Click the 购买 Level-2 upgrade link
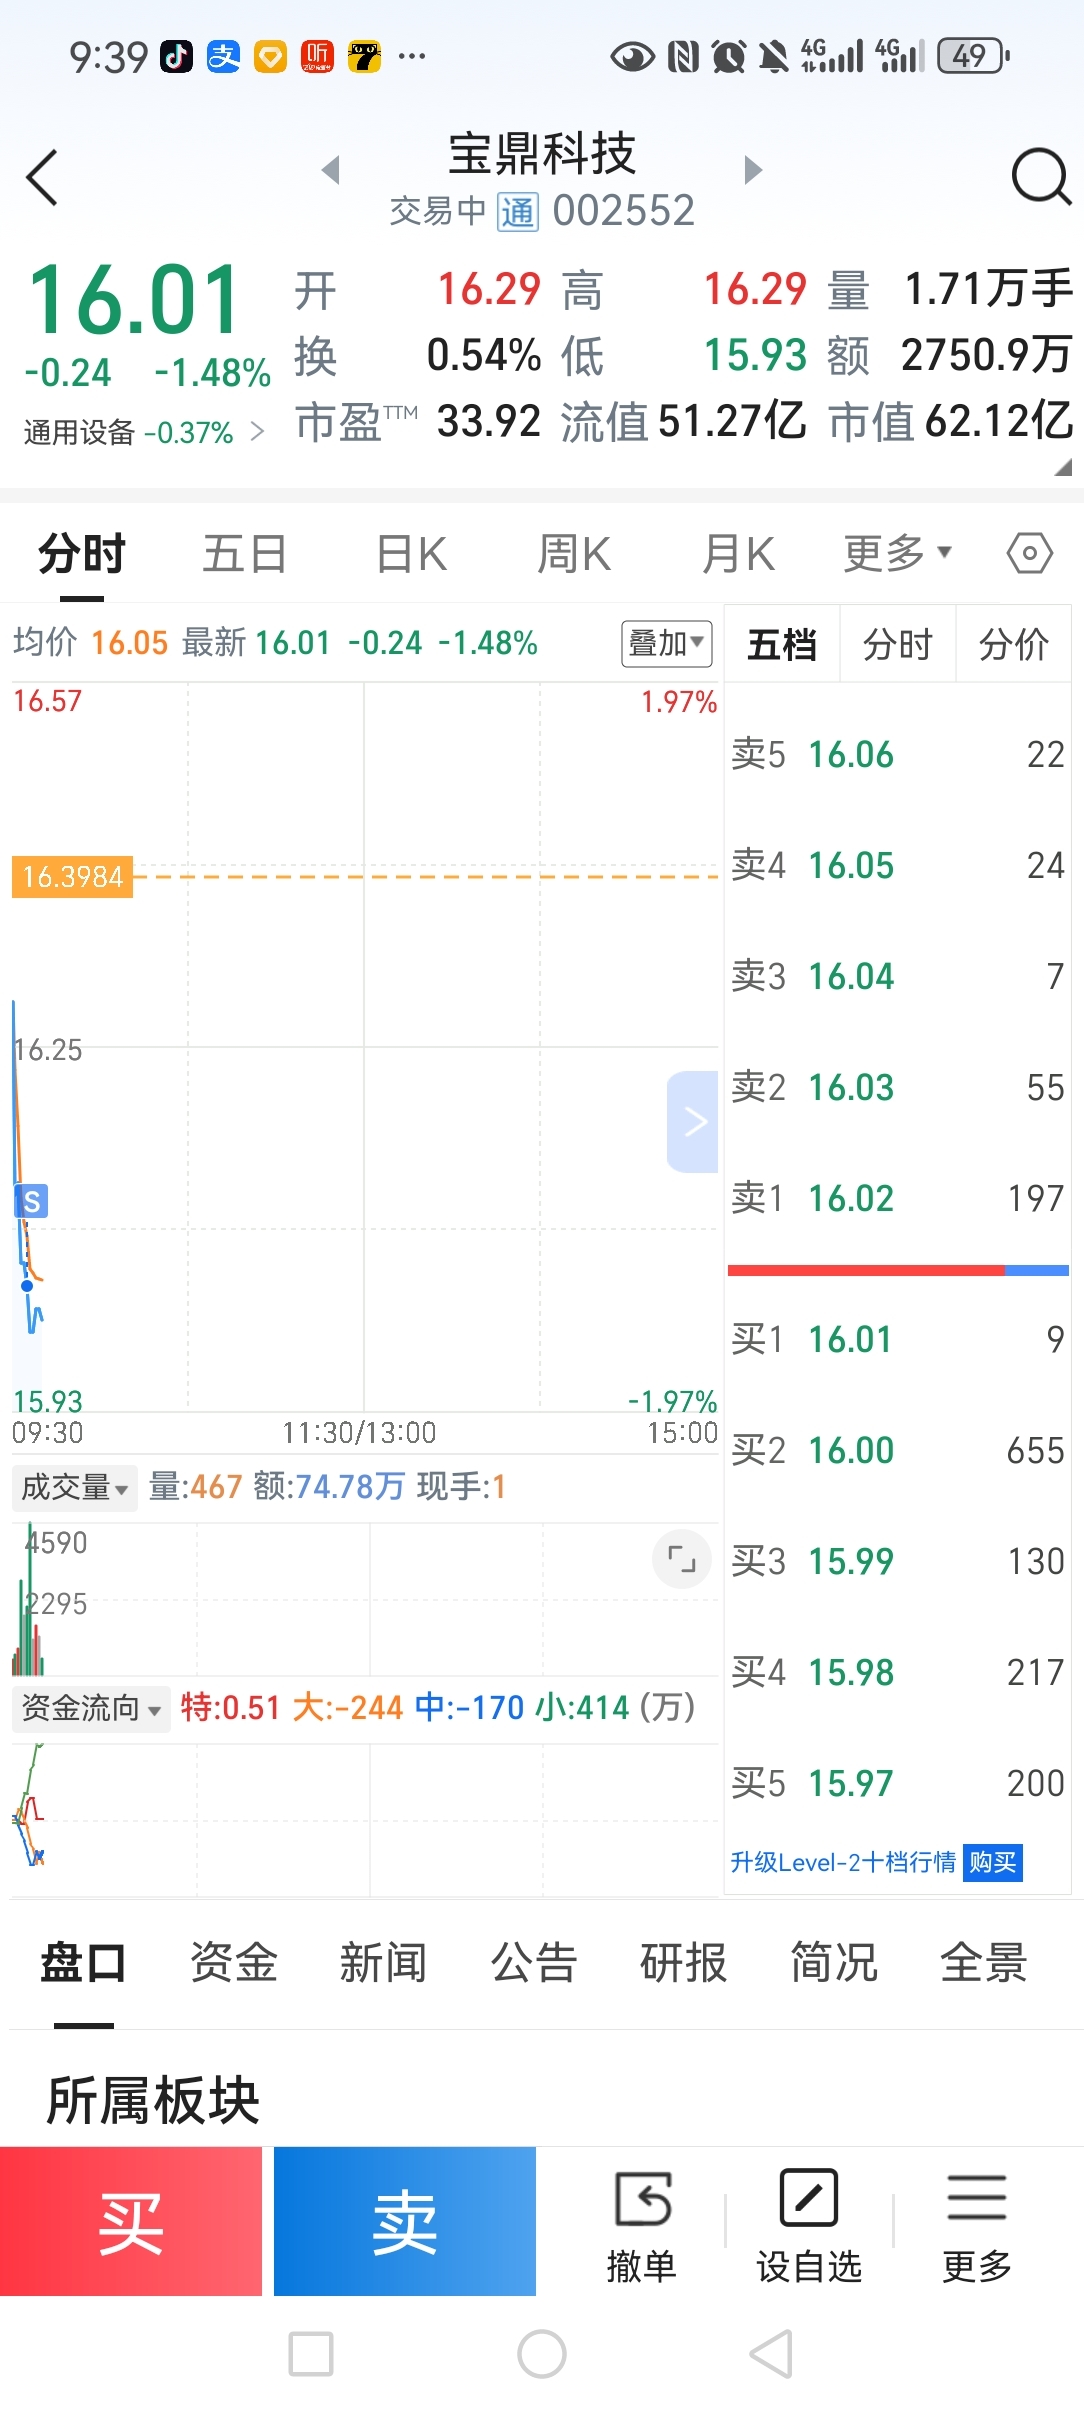Image resolution: width=1084 pixels, height=2412 pixels. point(992,1862)
